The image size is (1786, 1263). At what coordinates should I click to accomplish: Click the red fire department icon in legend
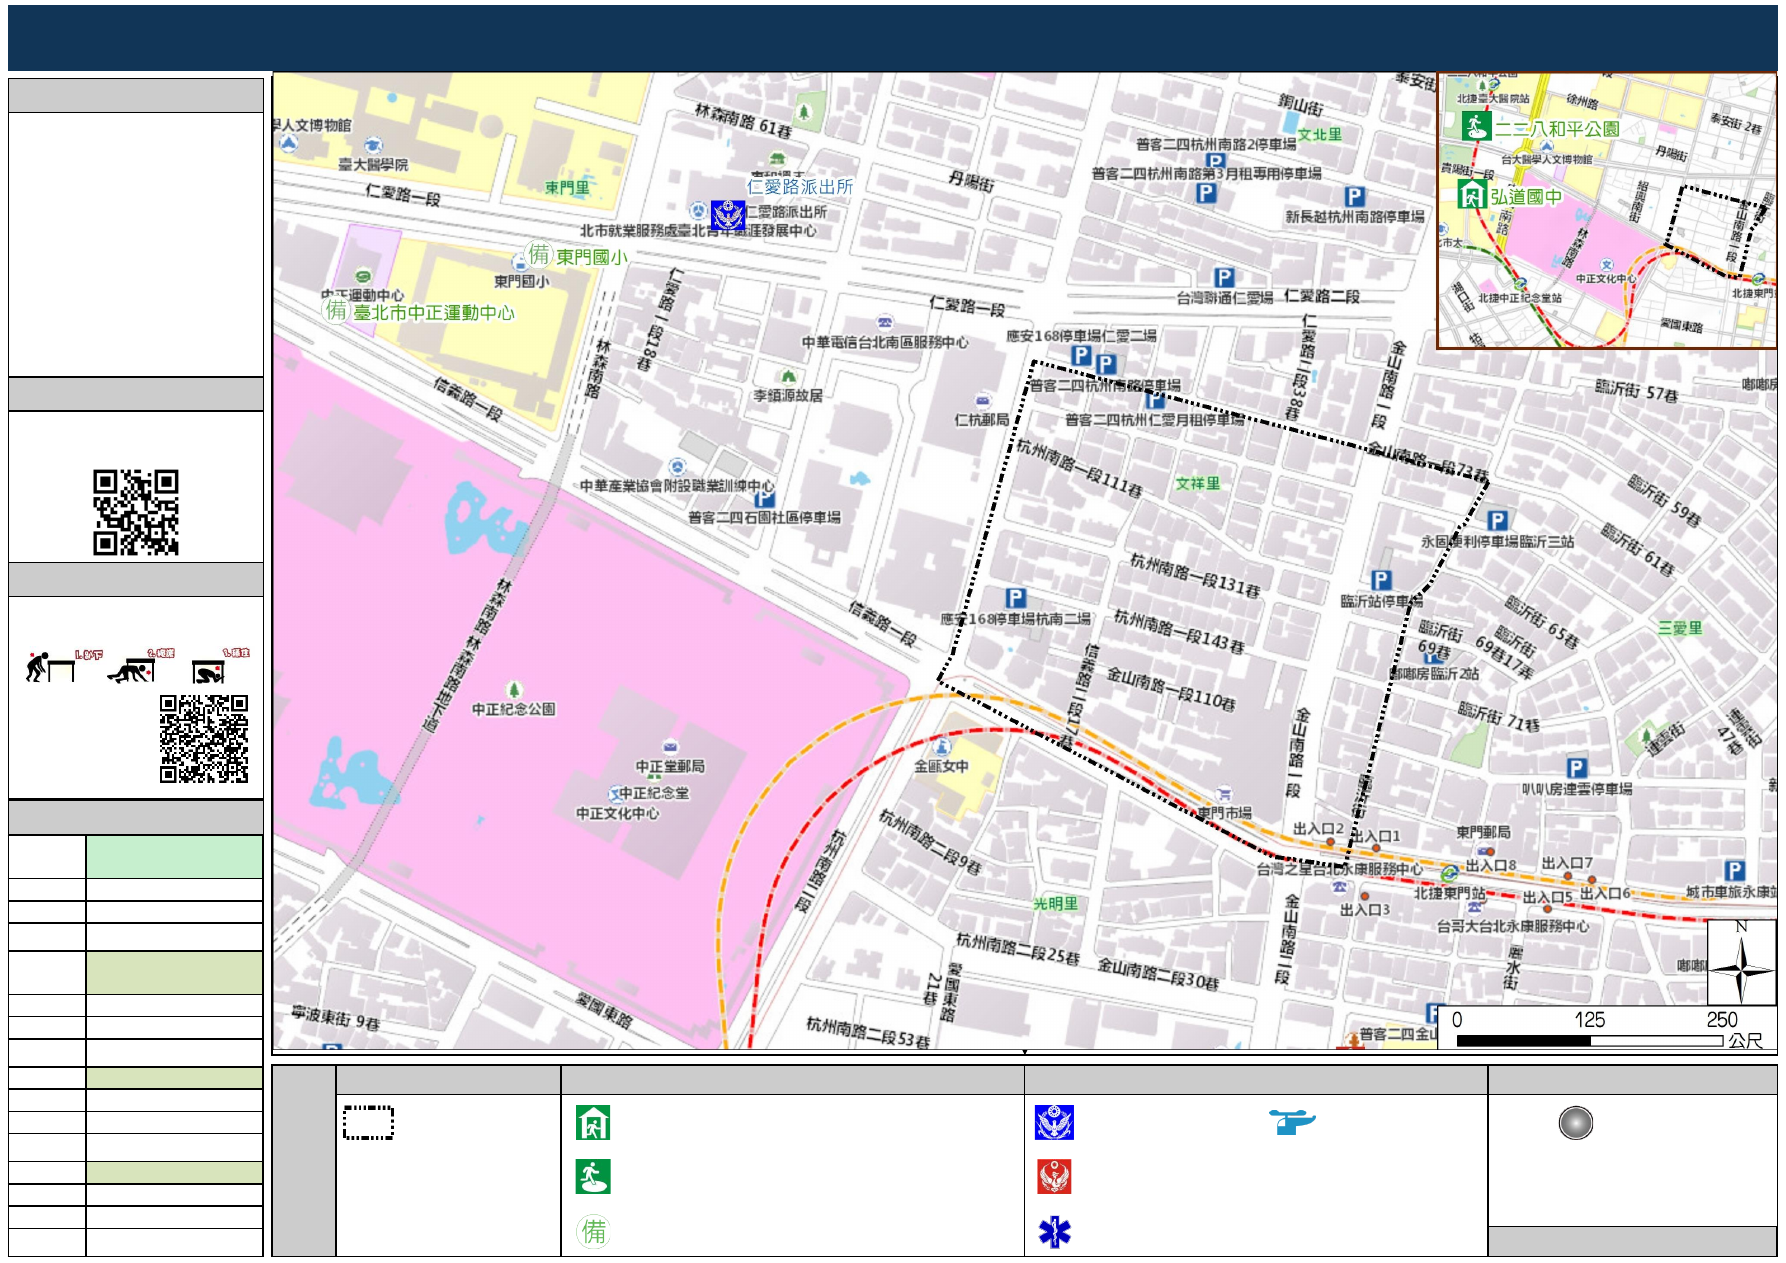pyautogui.click(x=1054, y=1177)
